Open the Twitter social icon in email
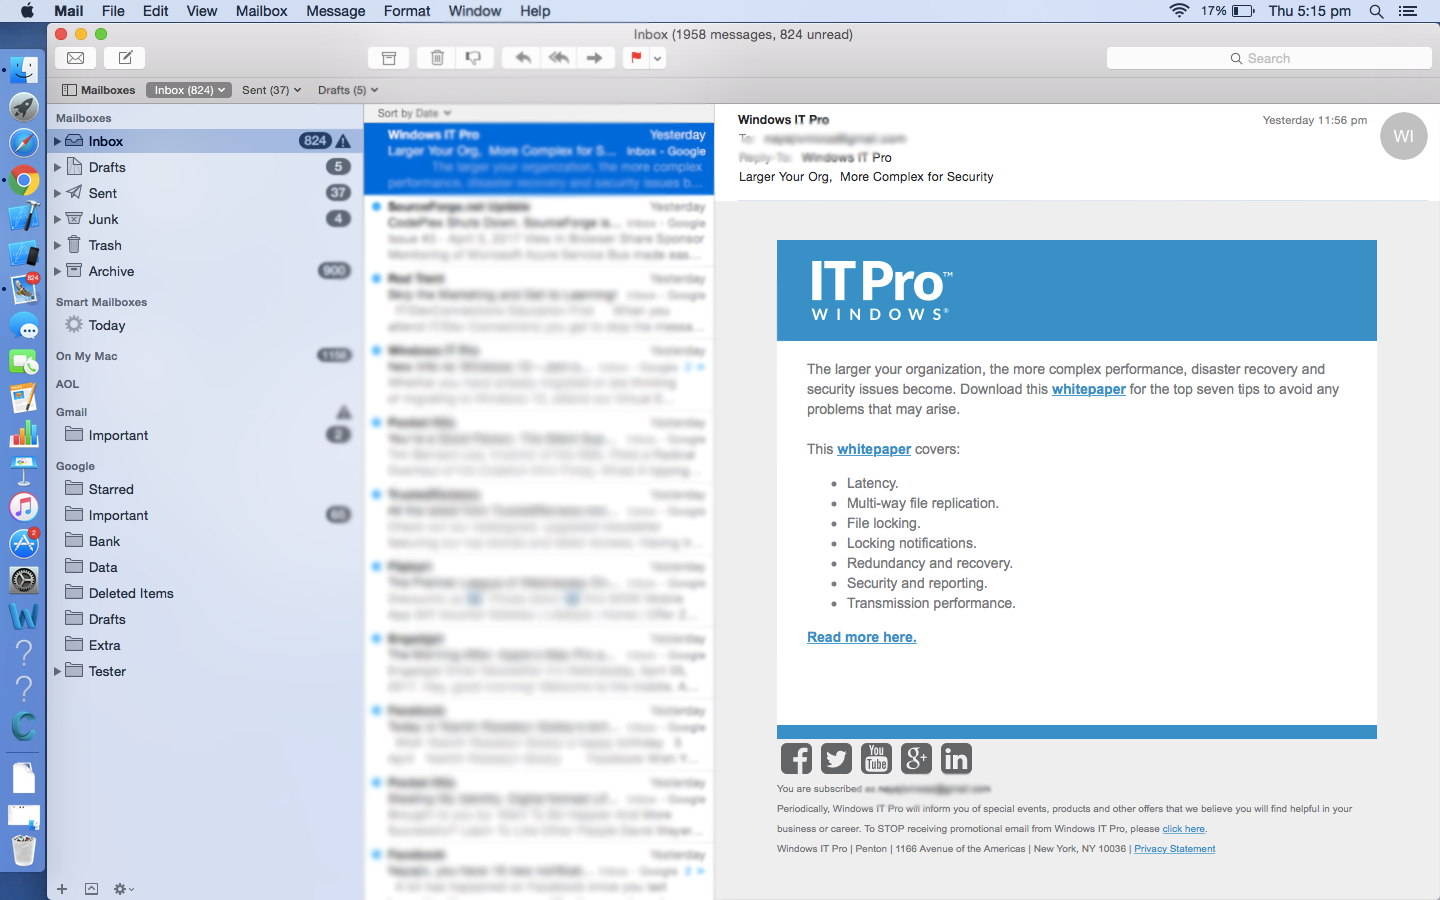 [836, 759]
